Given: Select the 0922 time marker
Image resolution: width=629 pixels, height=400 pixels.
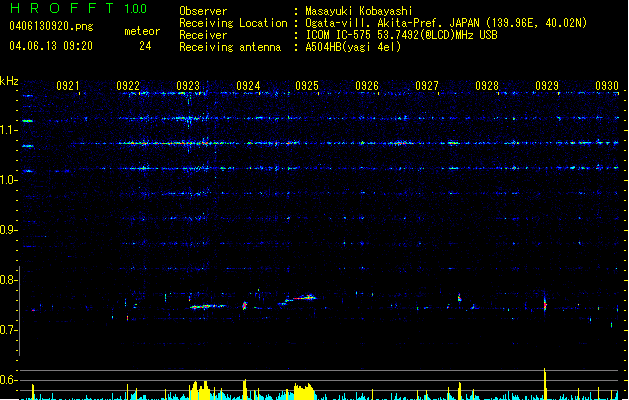Looking at the screenshot, I should pos(128,86).
